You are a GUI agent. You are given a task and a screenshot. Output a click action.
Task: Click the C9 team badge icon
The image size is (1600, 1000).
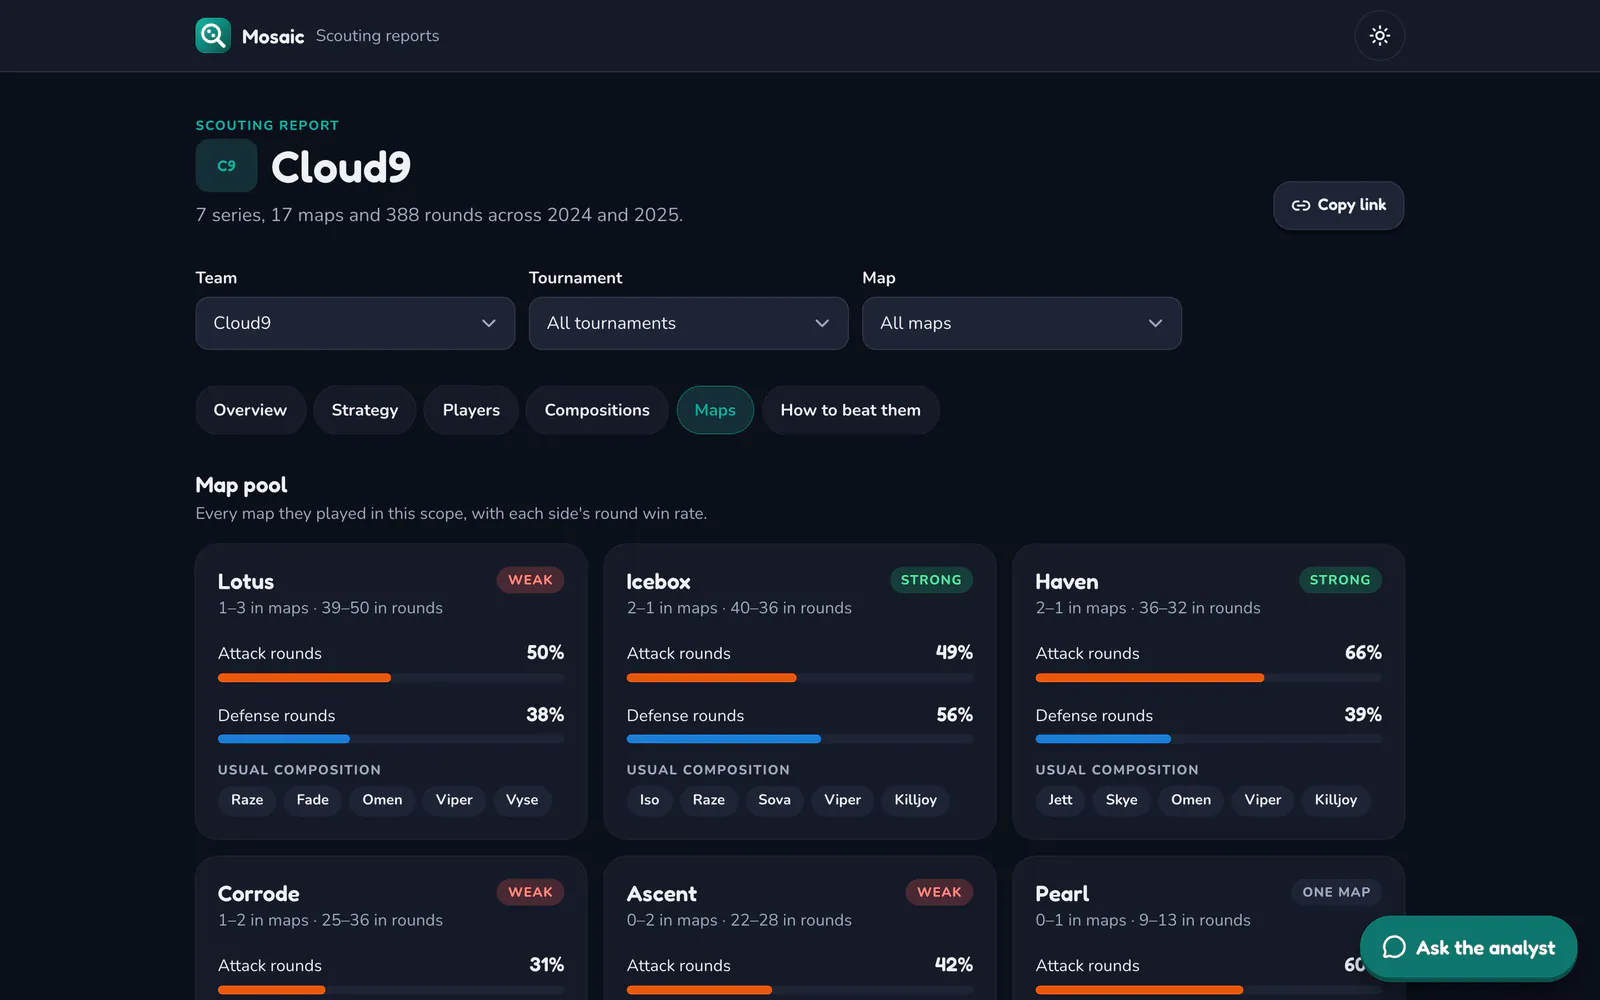227,166
